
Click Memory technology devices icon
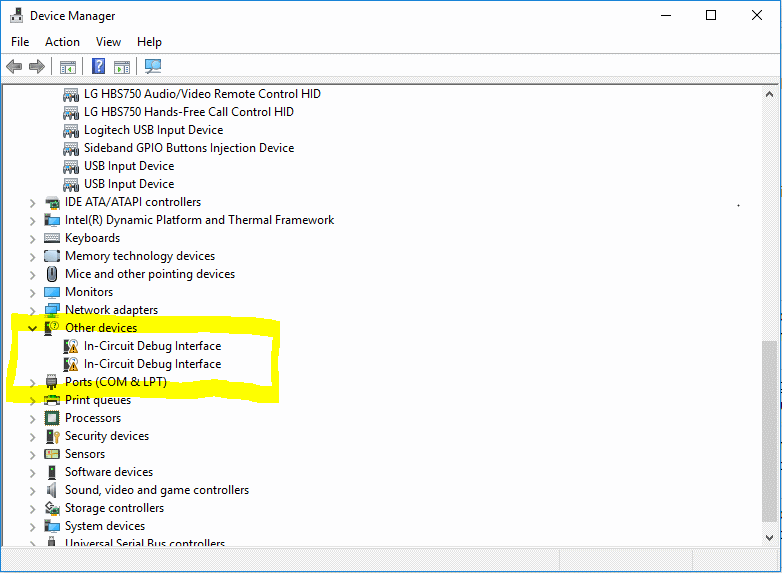[x=52, y=256]
